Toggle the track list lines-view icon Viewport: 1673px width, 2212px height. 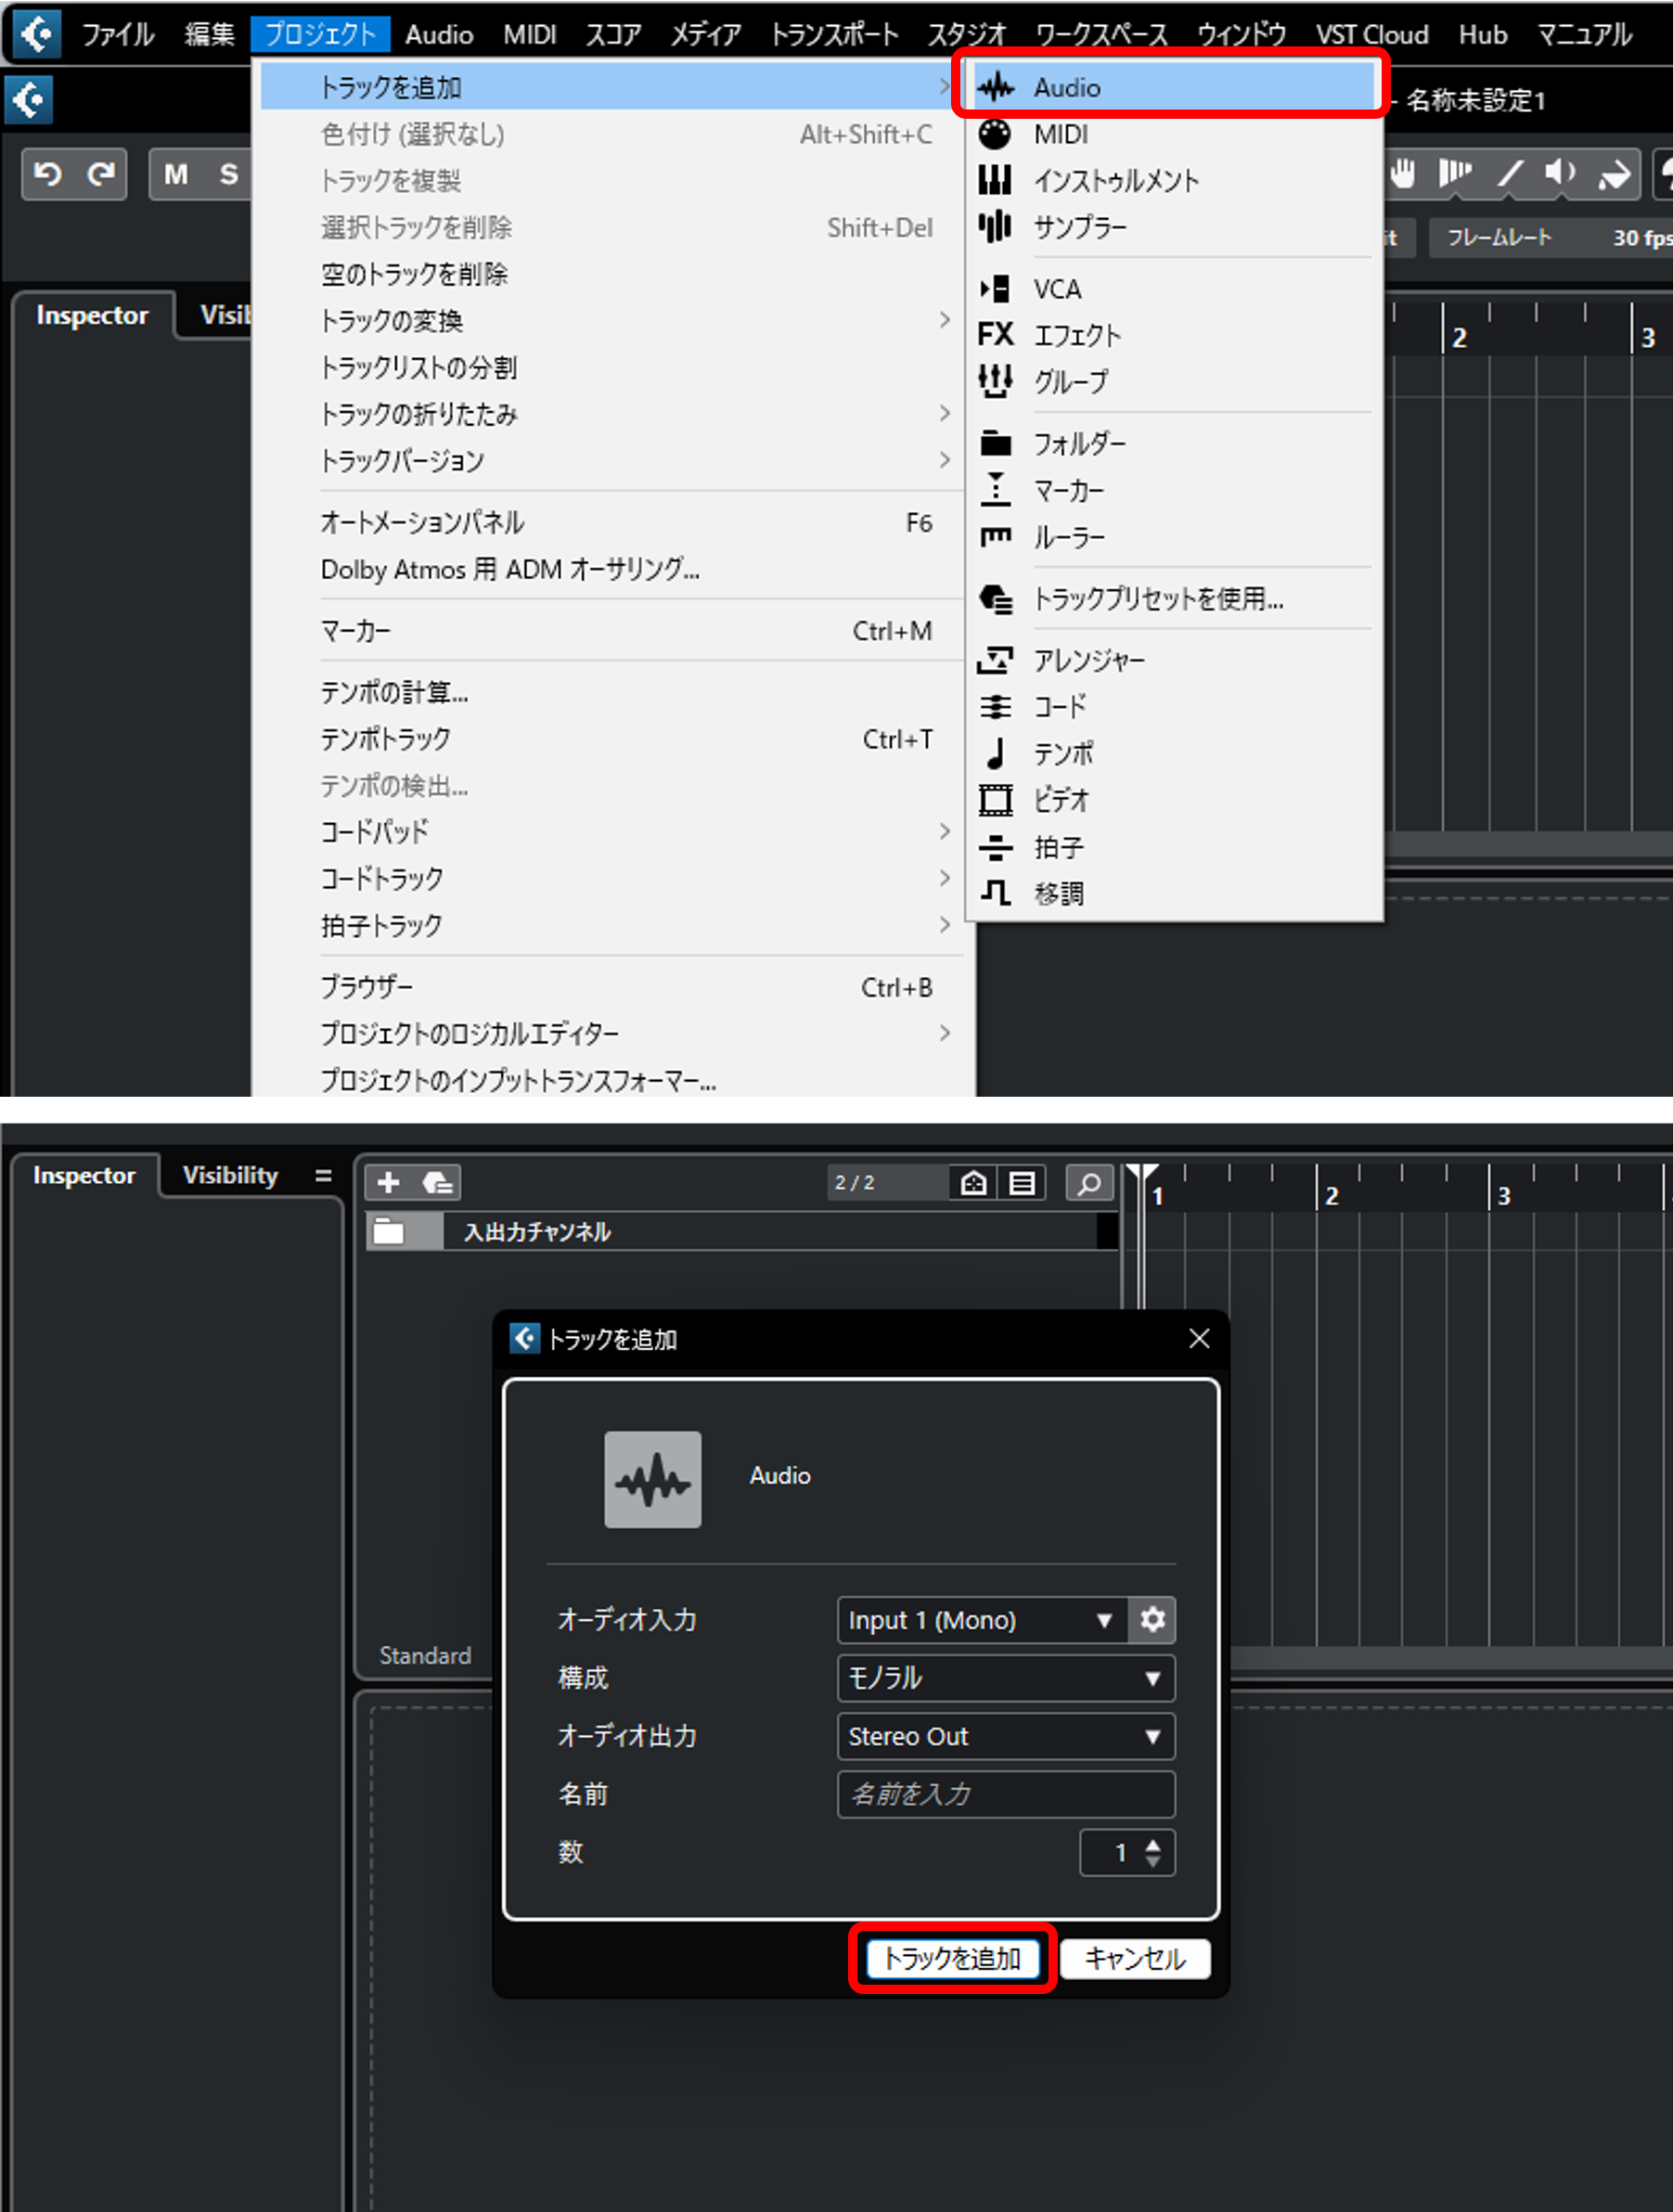coord(1022,1183)
